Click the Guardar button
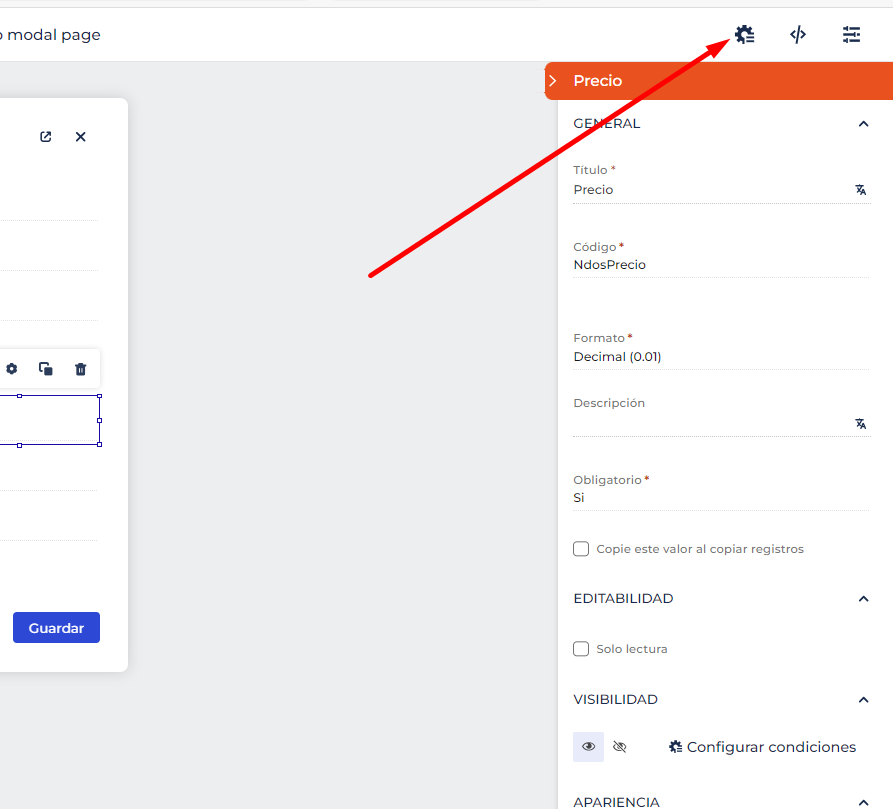The height and width of the screenshot is (809, 893). pos(56,627)
